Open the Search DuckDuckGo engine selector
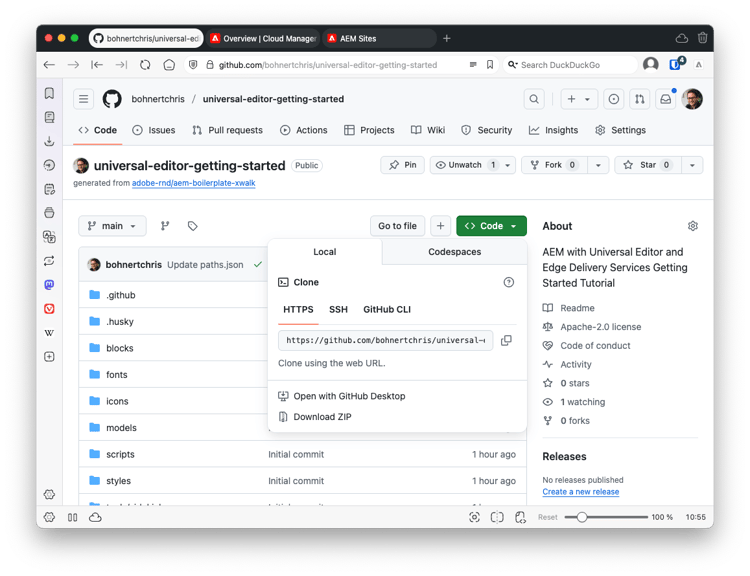 pos(513,65)
